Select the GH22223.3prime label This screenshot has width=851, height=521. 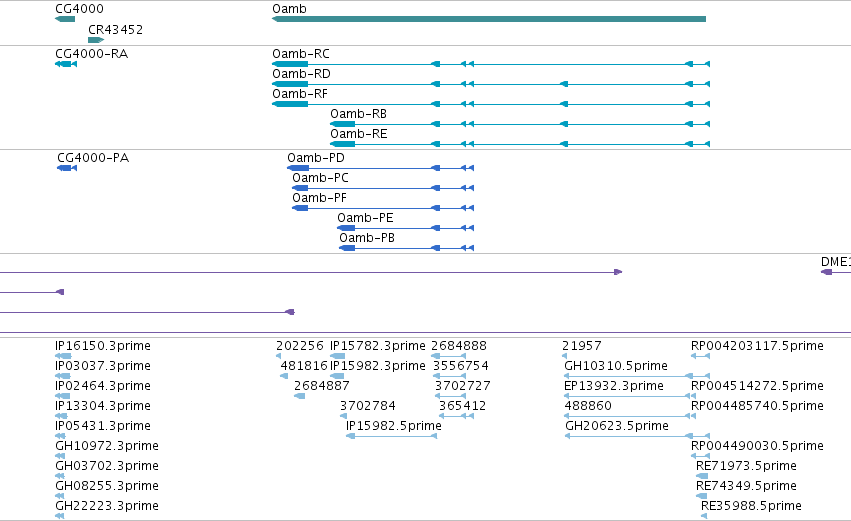pos(107,506)
